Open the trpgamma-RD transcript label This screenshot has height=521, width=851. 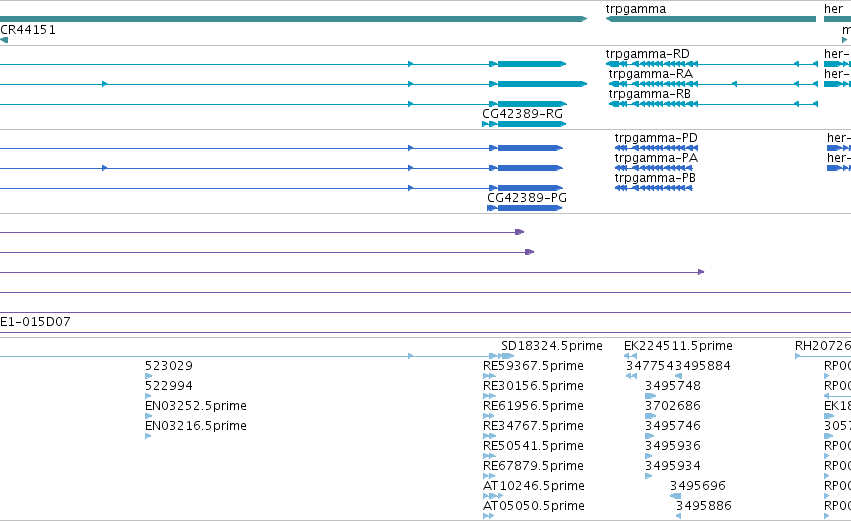tap(647, 54)
